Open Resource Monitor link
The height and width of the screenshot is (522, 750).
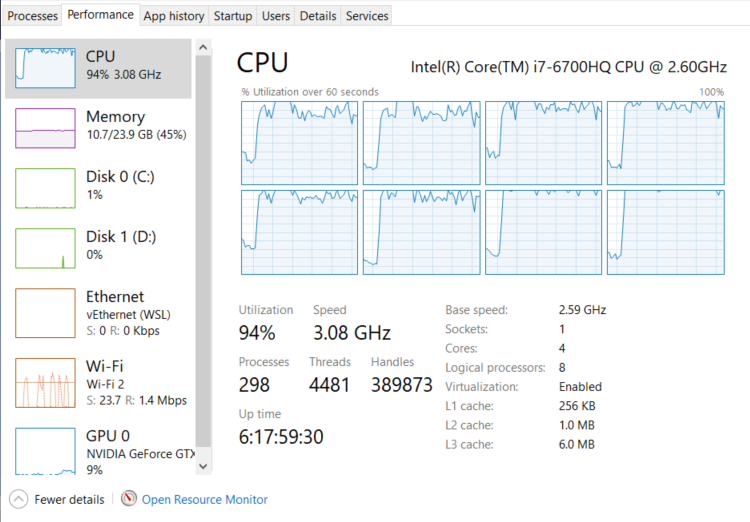204,499
